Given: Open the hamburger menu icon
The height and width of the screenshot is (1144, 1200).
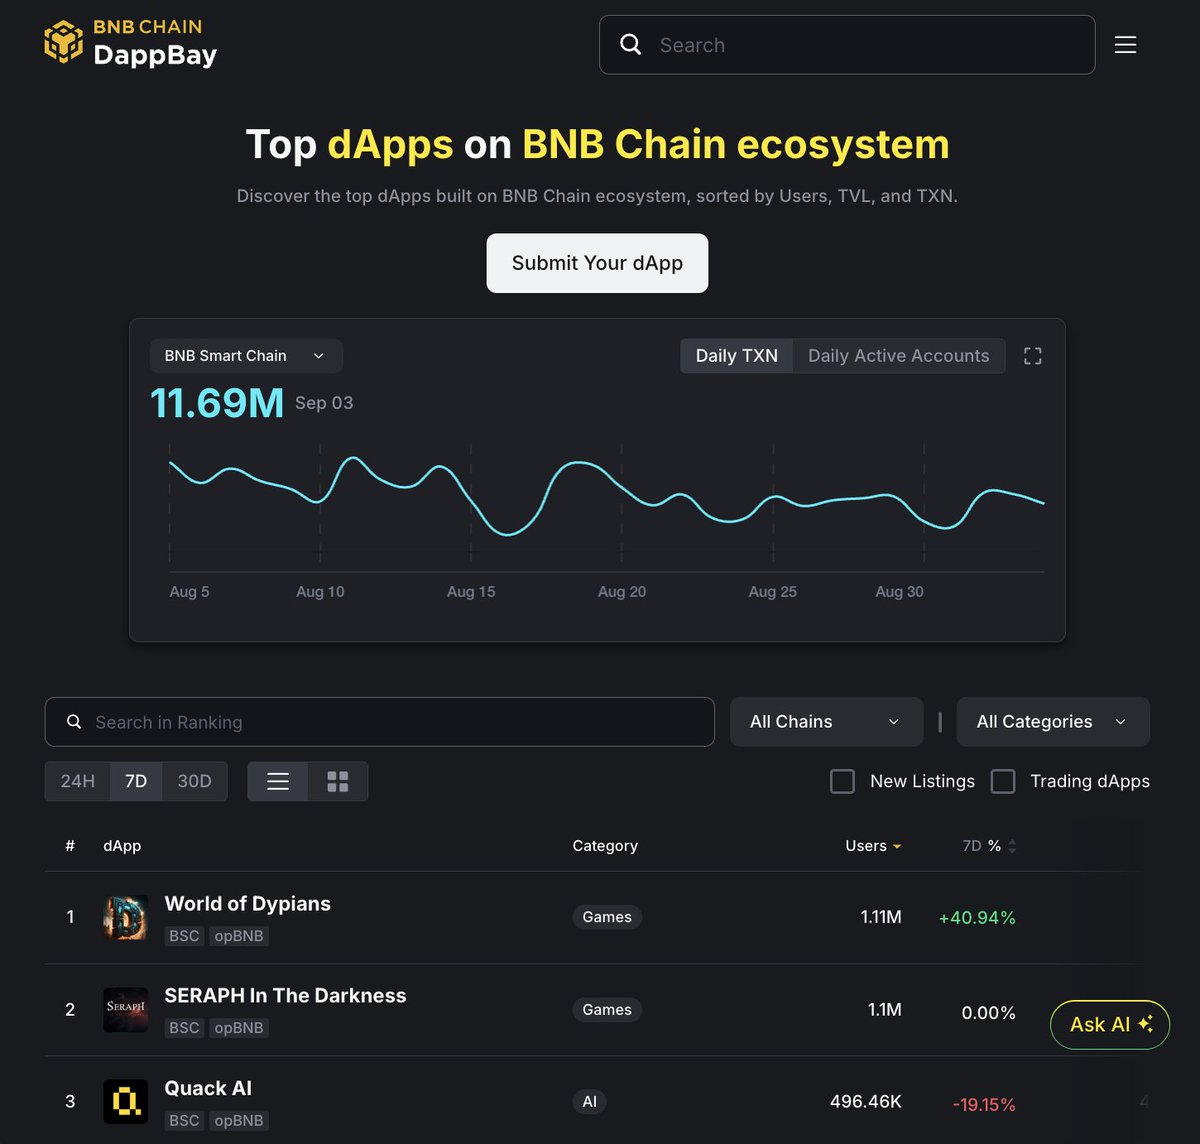Looking at the screenshot, I should pos(1125,45).
